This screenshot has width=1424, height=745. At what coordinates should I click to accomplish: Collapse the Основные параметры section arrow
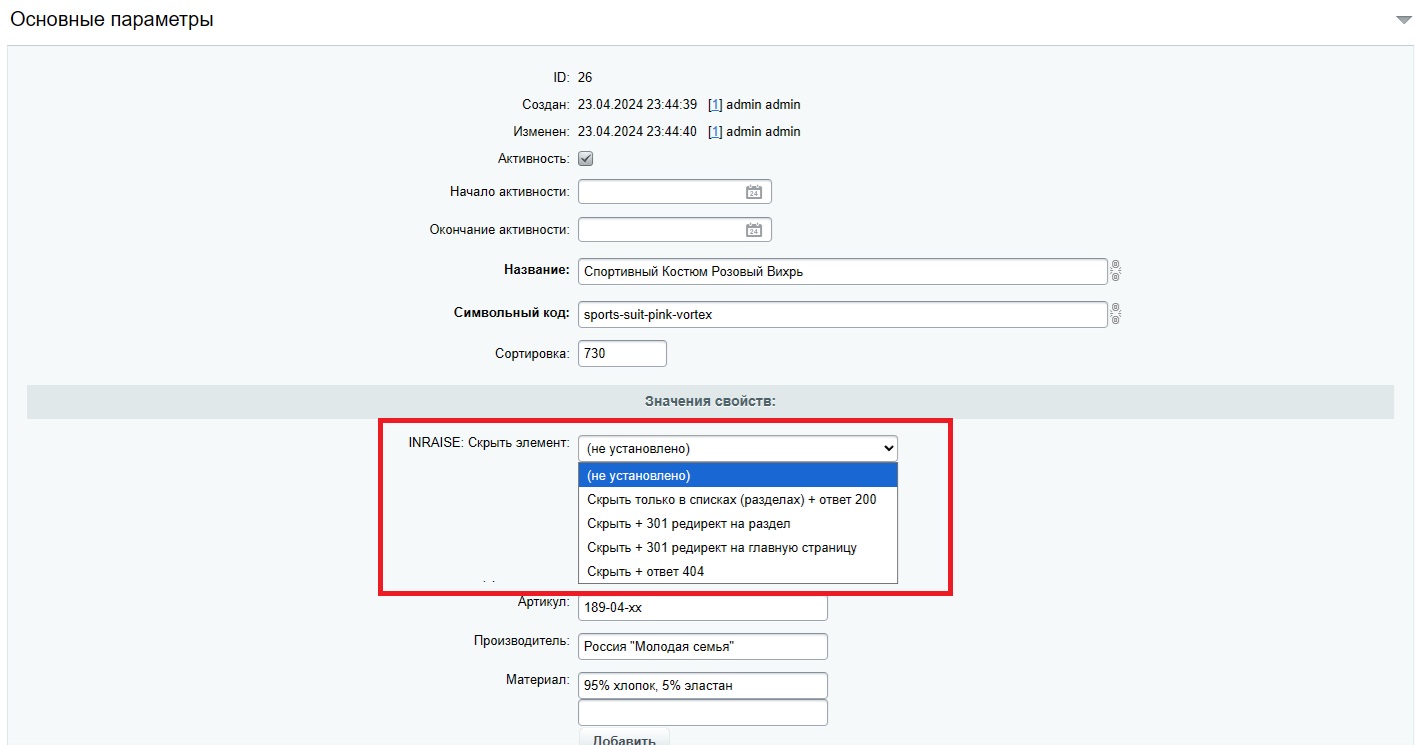coord(1403,20)
